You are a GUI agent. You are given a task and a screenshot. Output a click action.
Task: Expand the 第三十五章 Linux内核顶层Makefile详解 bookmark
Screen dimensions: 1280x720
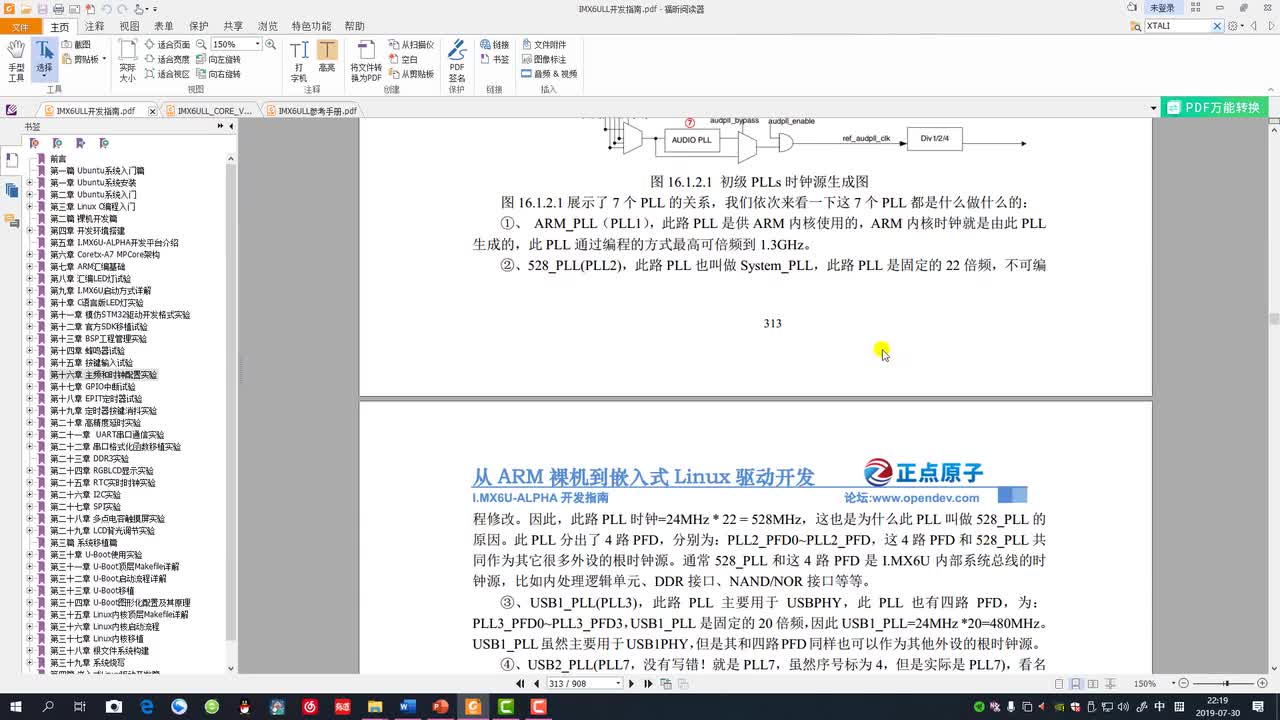pos(31,615)
